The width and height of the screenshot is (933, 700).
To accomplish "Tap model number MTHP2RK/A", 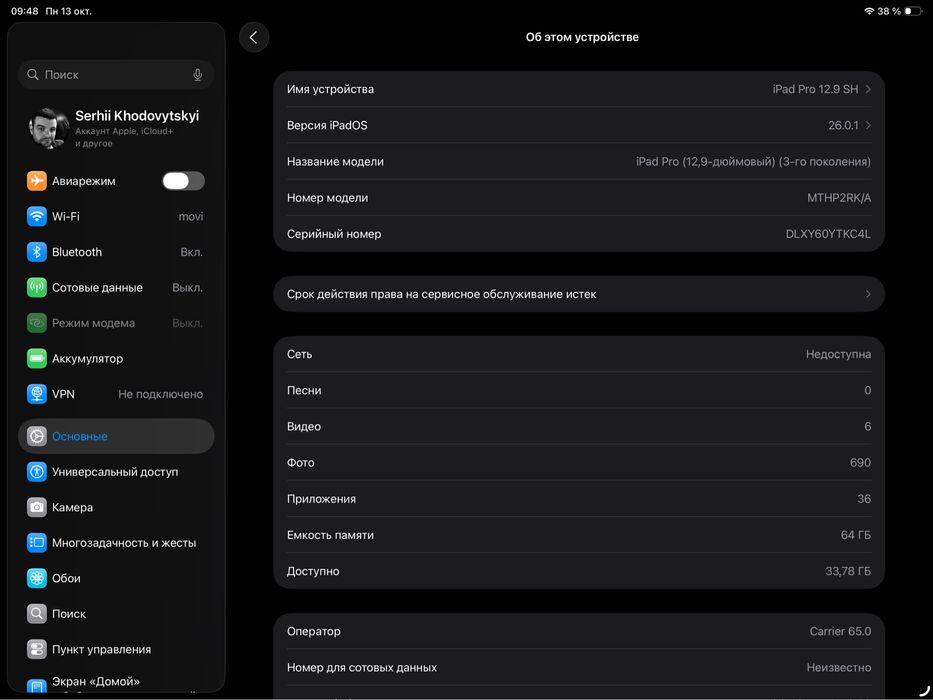I will pos(839,198).
